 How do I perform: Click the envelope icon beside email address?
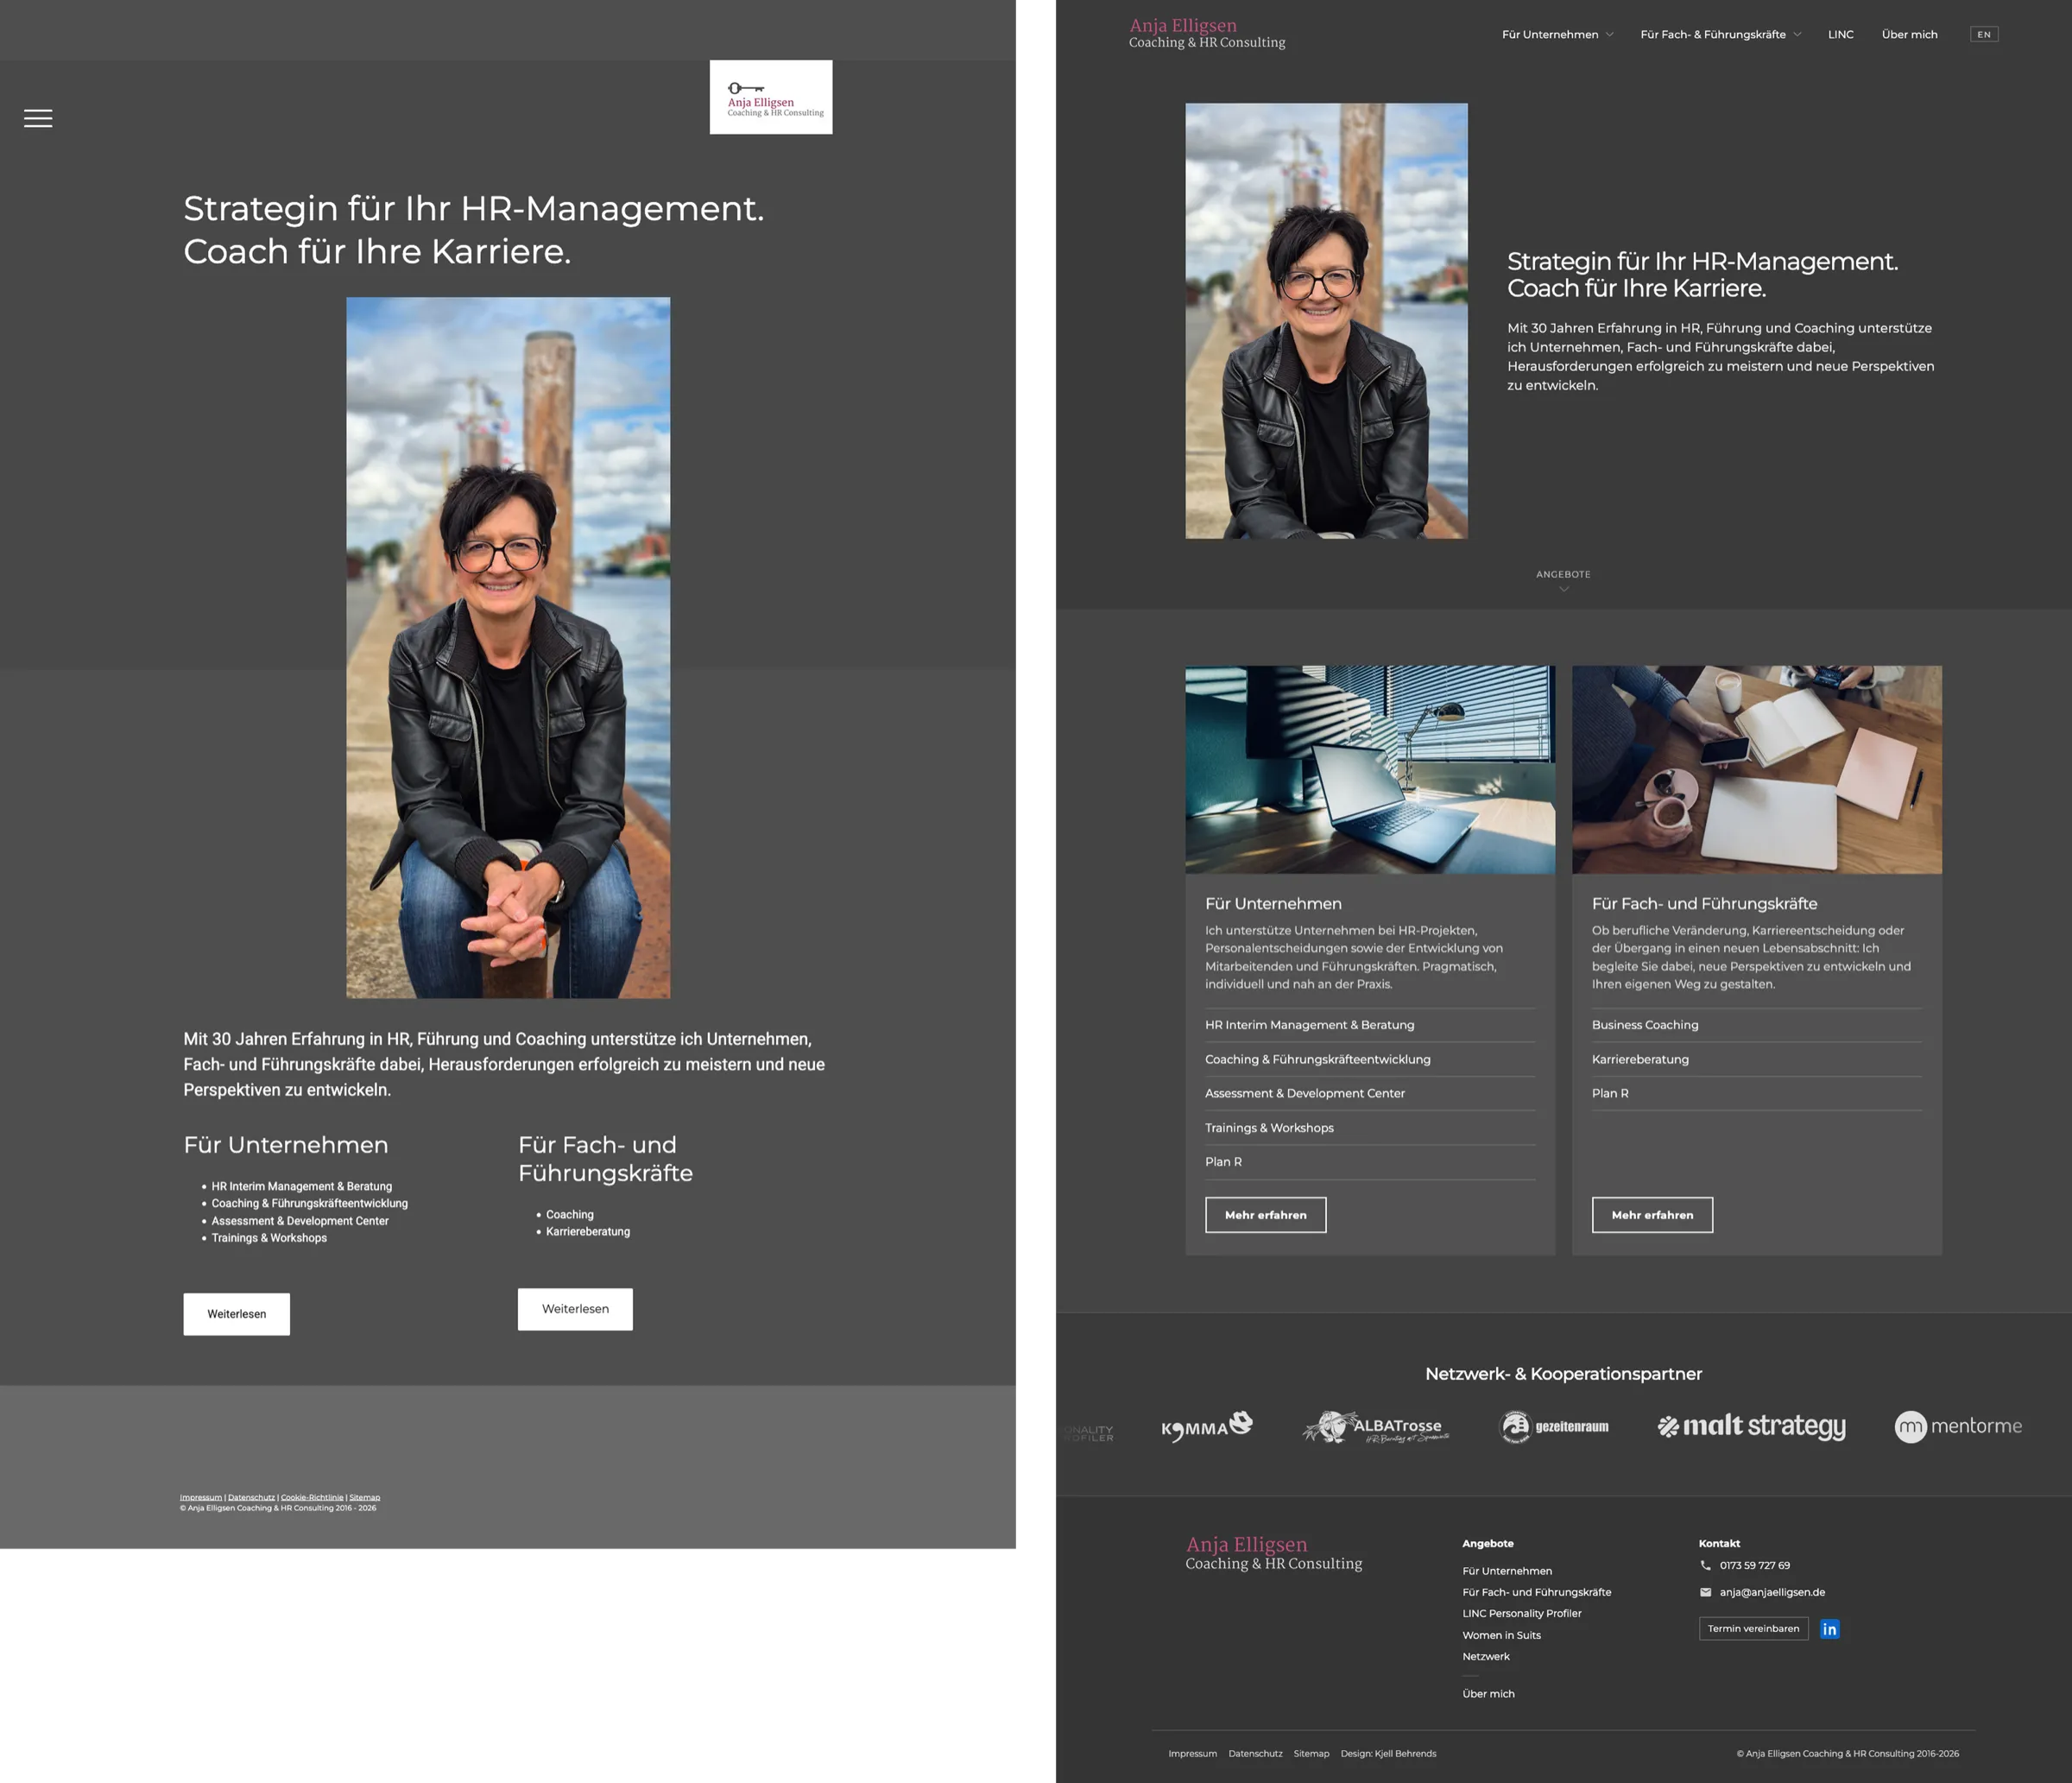point(1705,1592)
